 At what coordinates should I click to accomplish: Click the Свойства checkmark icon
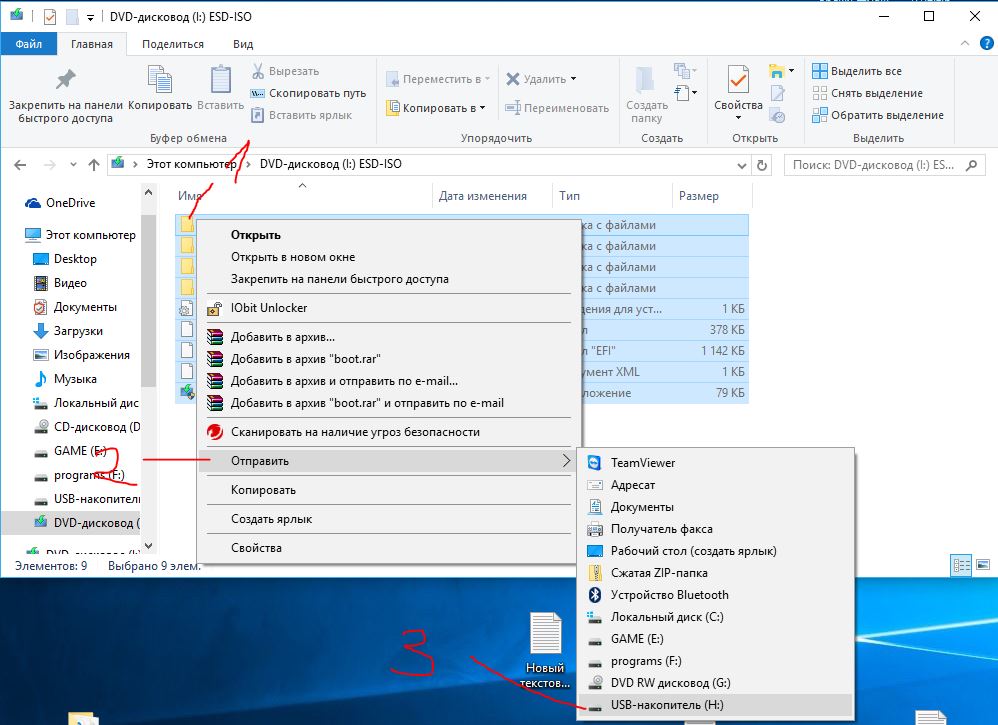(x=738, y=80)
